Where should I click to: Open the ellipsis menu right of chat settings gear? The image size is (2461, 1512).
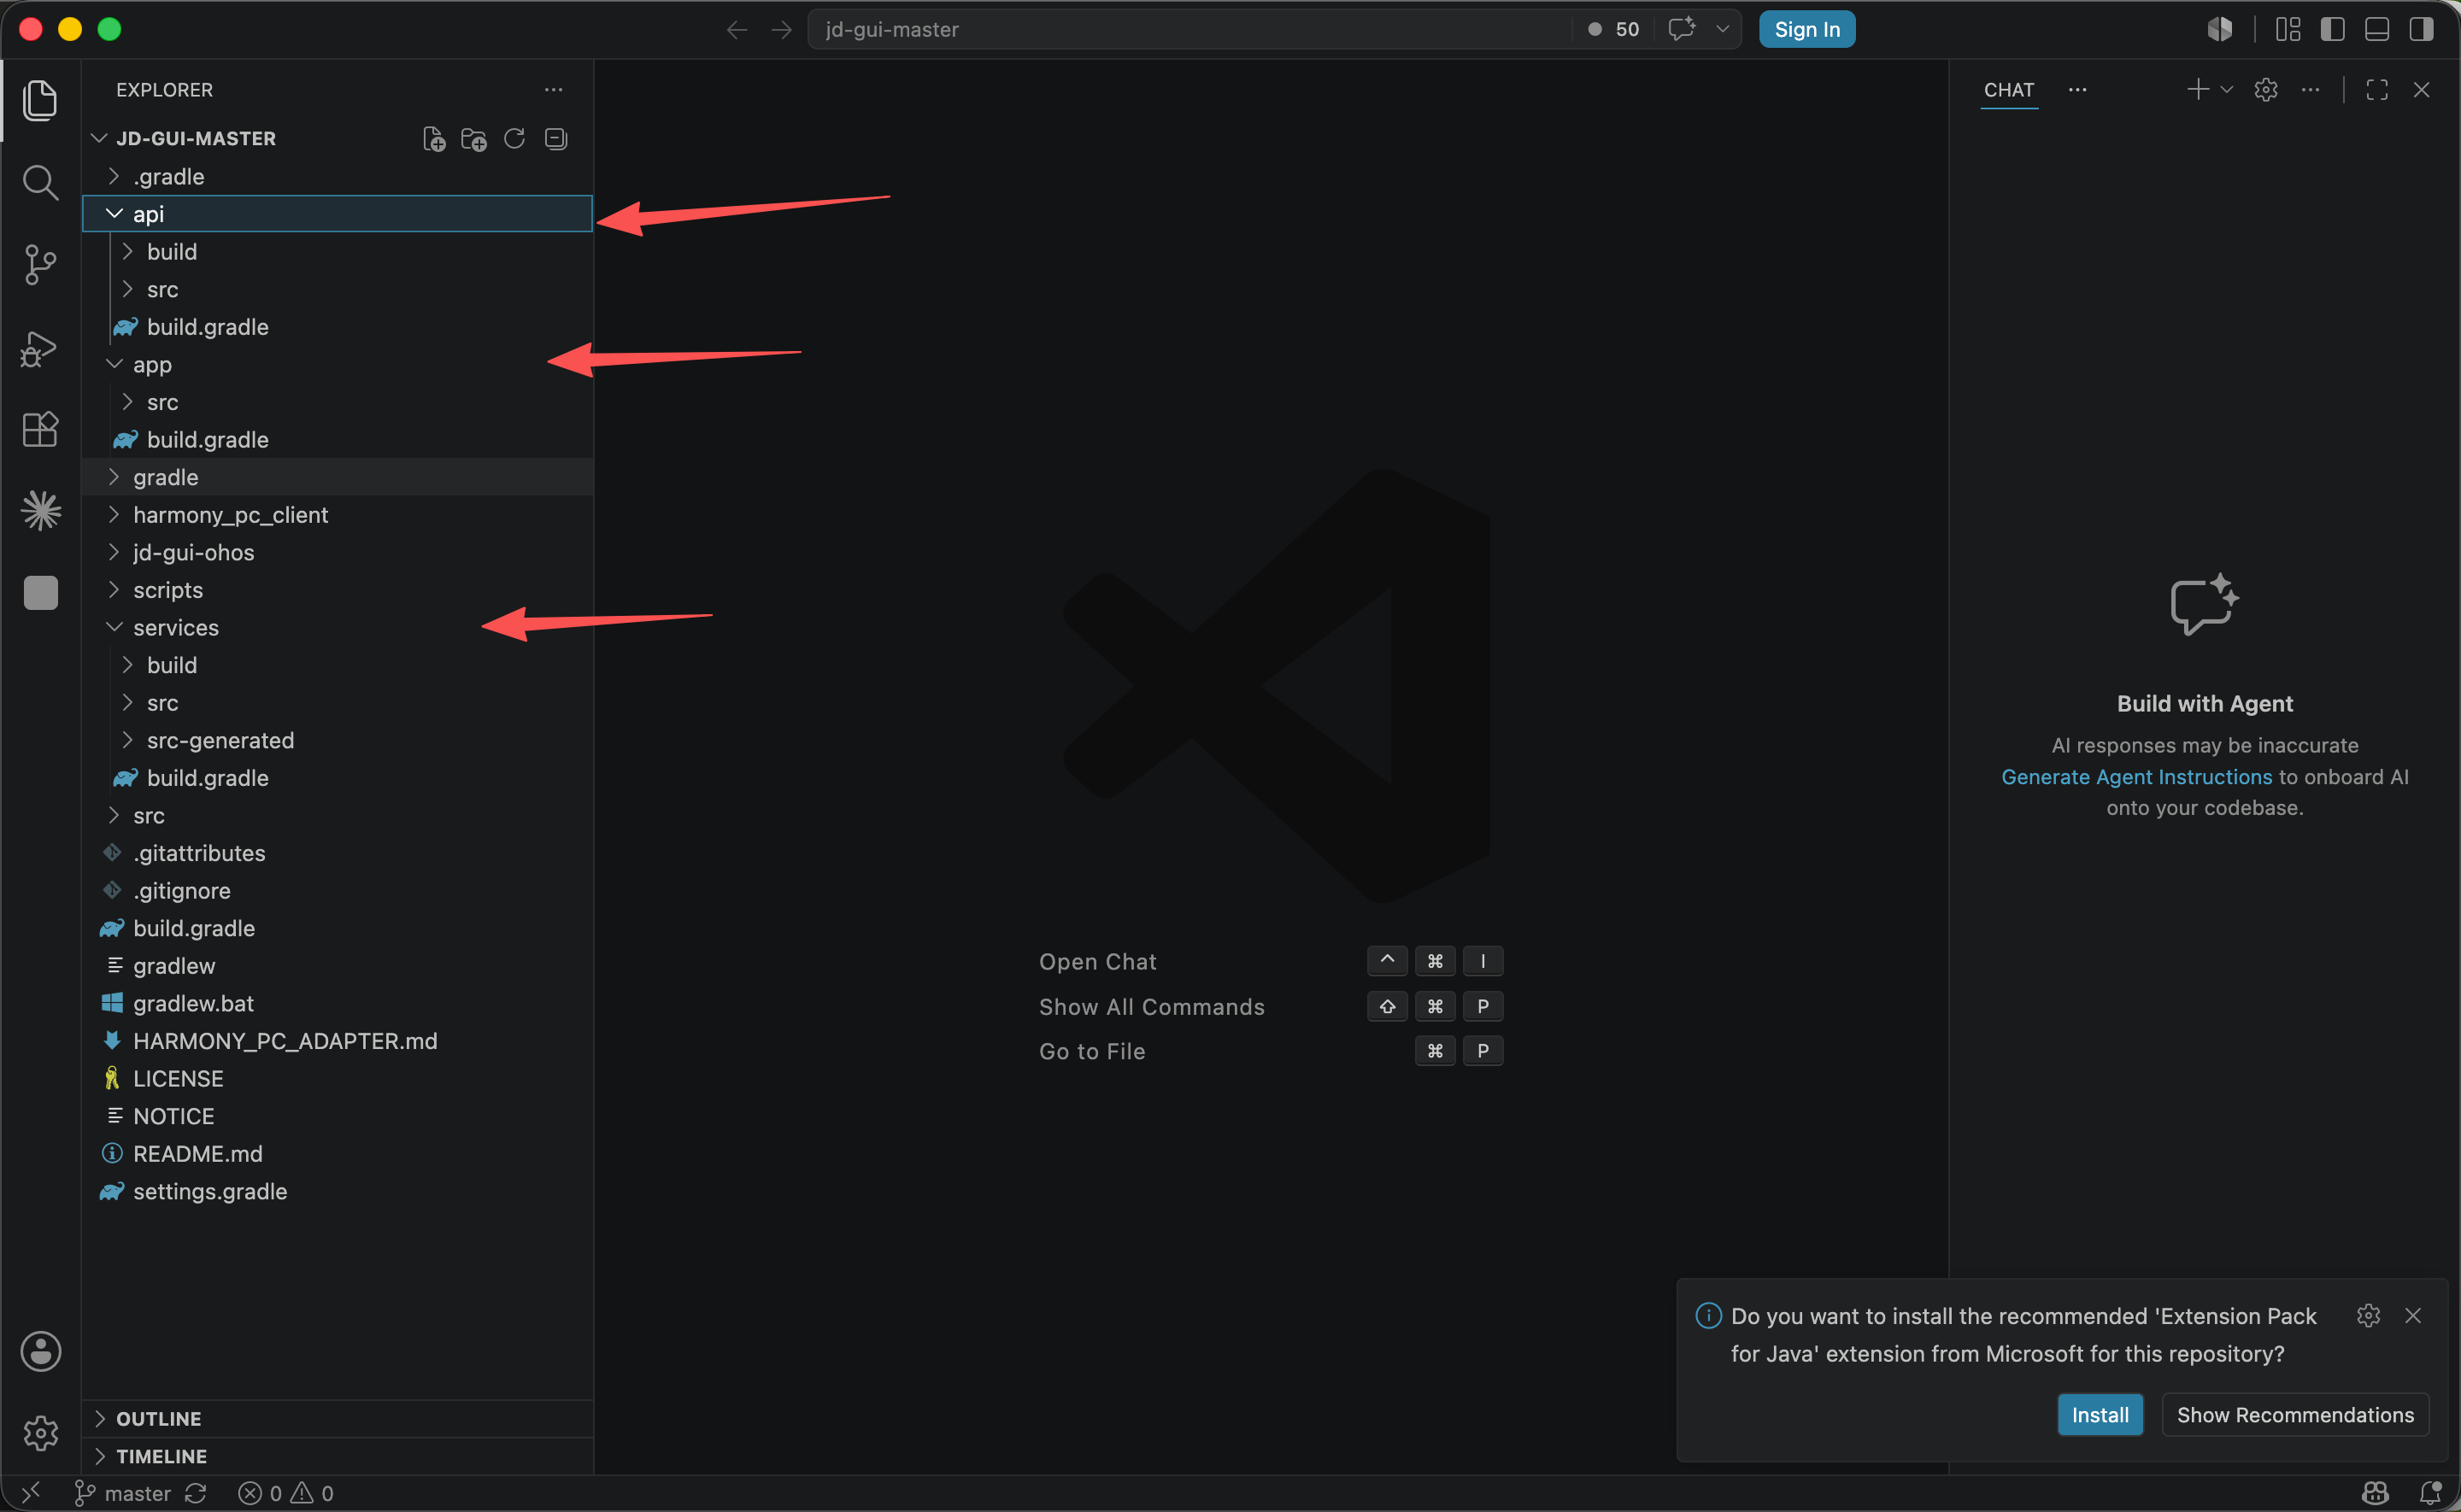[x=2310, y=90]
